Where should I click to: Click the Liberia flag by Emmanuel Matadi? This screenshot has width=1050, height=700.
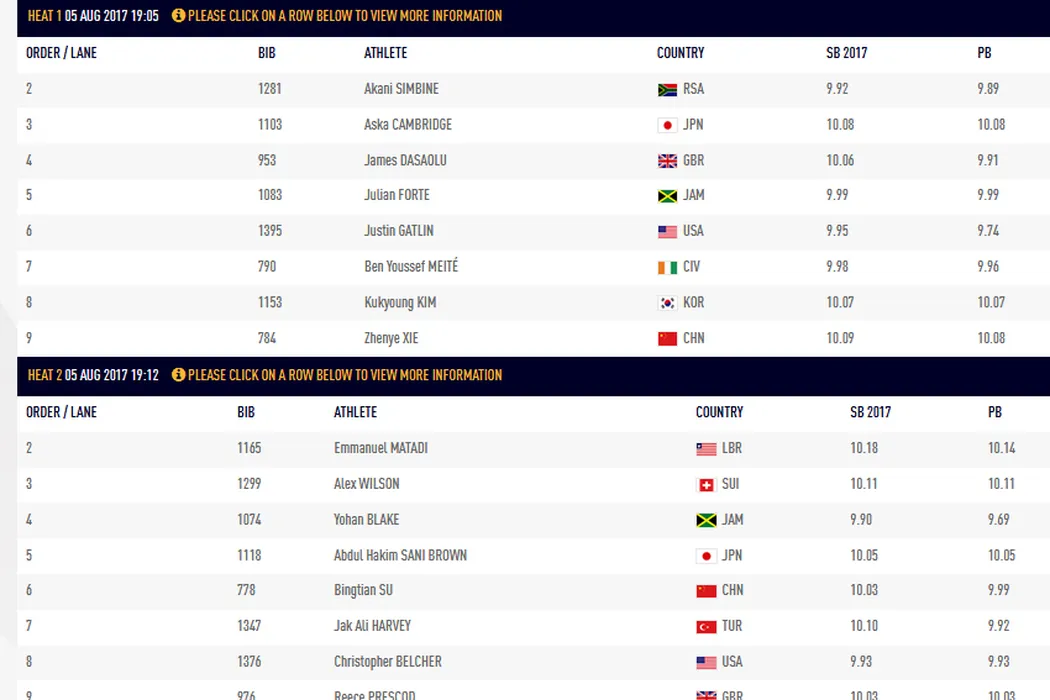coord(706,449)
